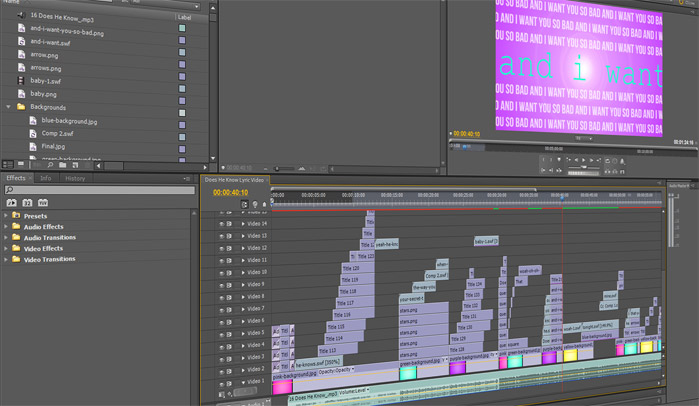Click Set Display Style icon under Video 1
699x406 pixels.
click(x=222, y=394)
